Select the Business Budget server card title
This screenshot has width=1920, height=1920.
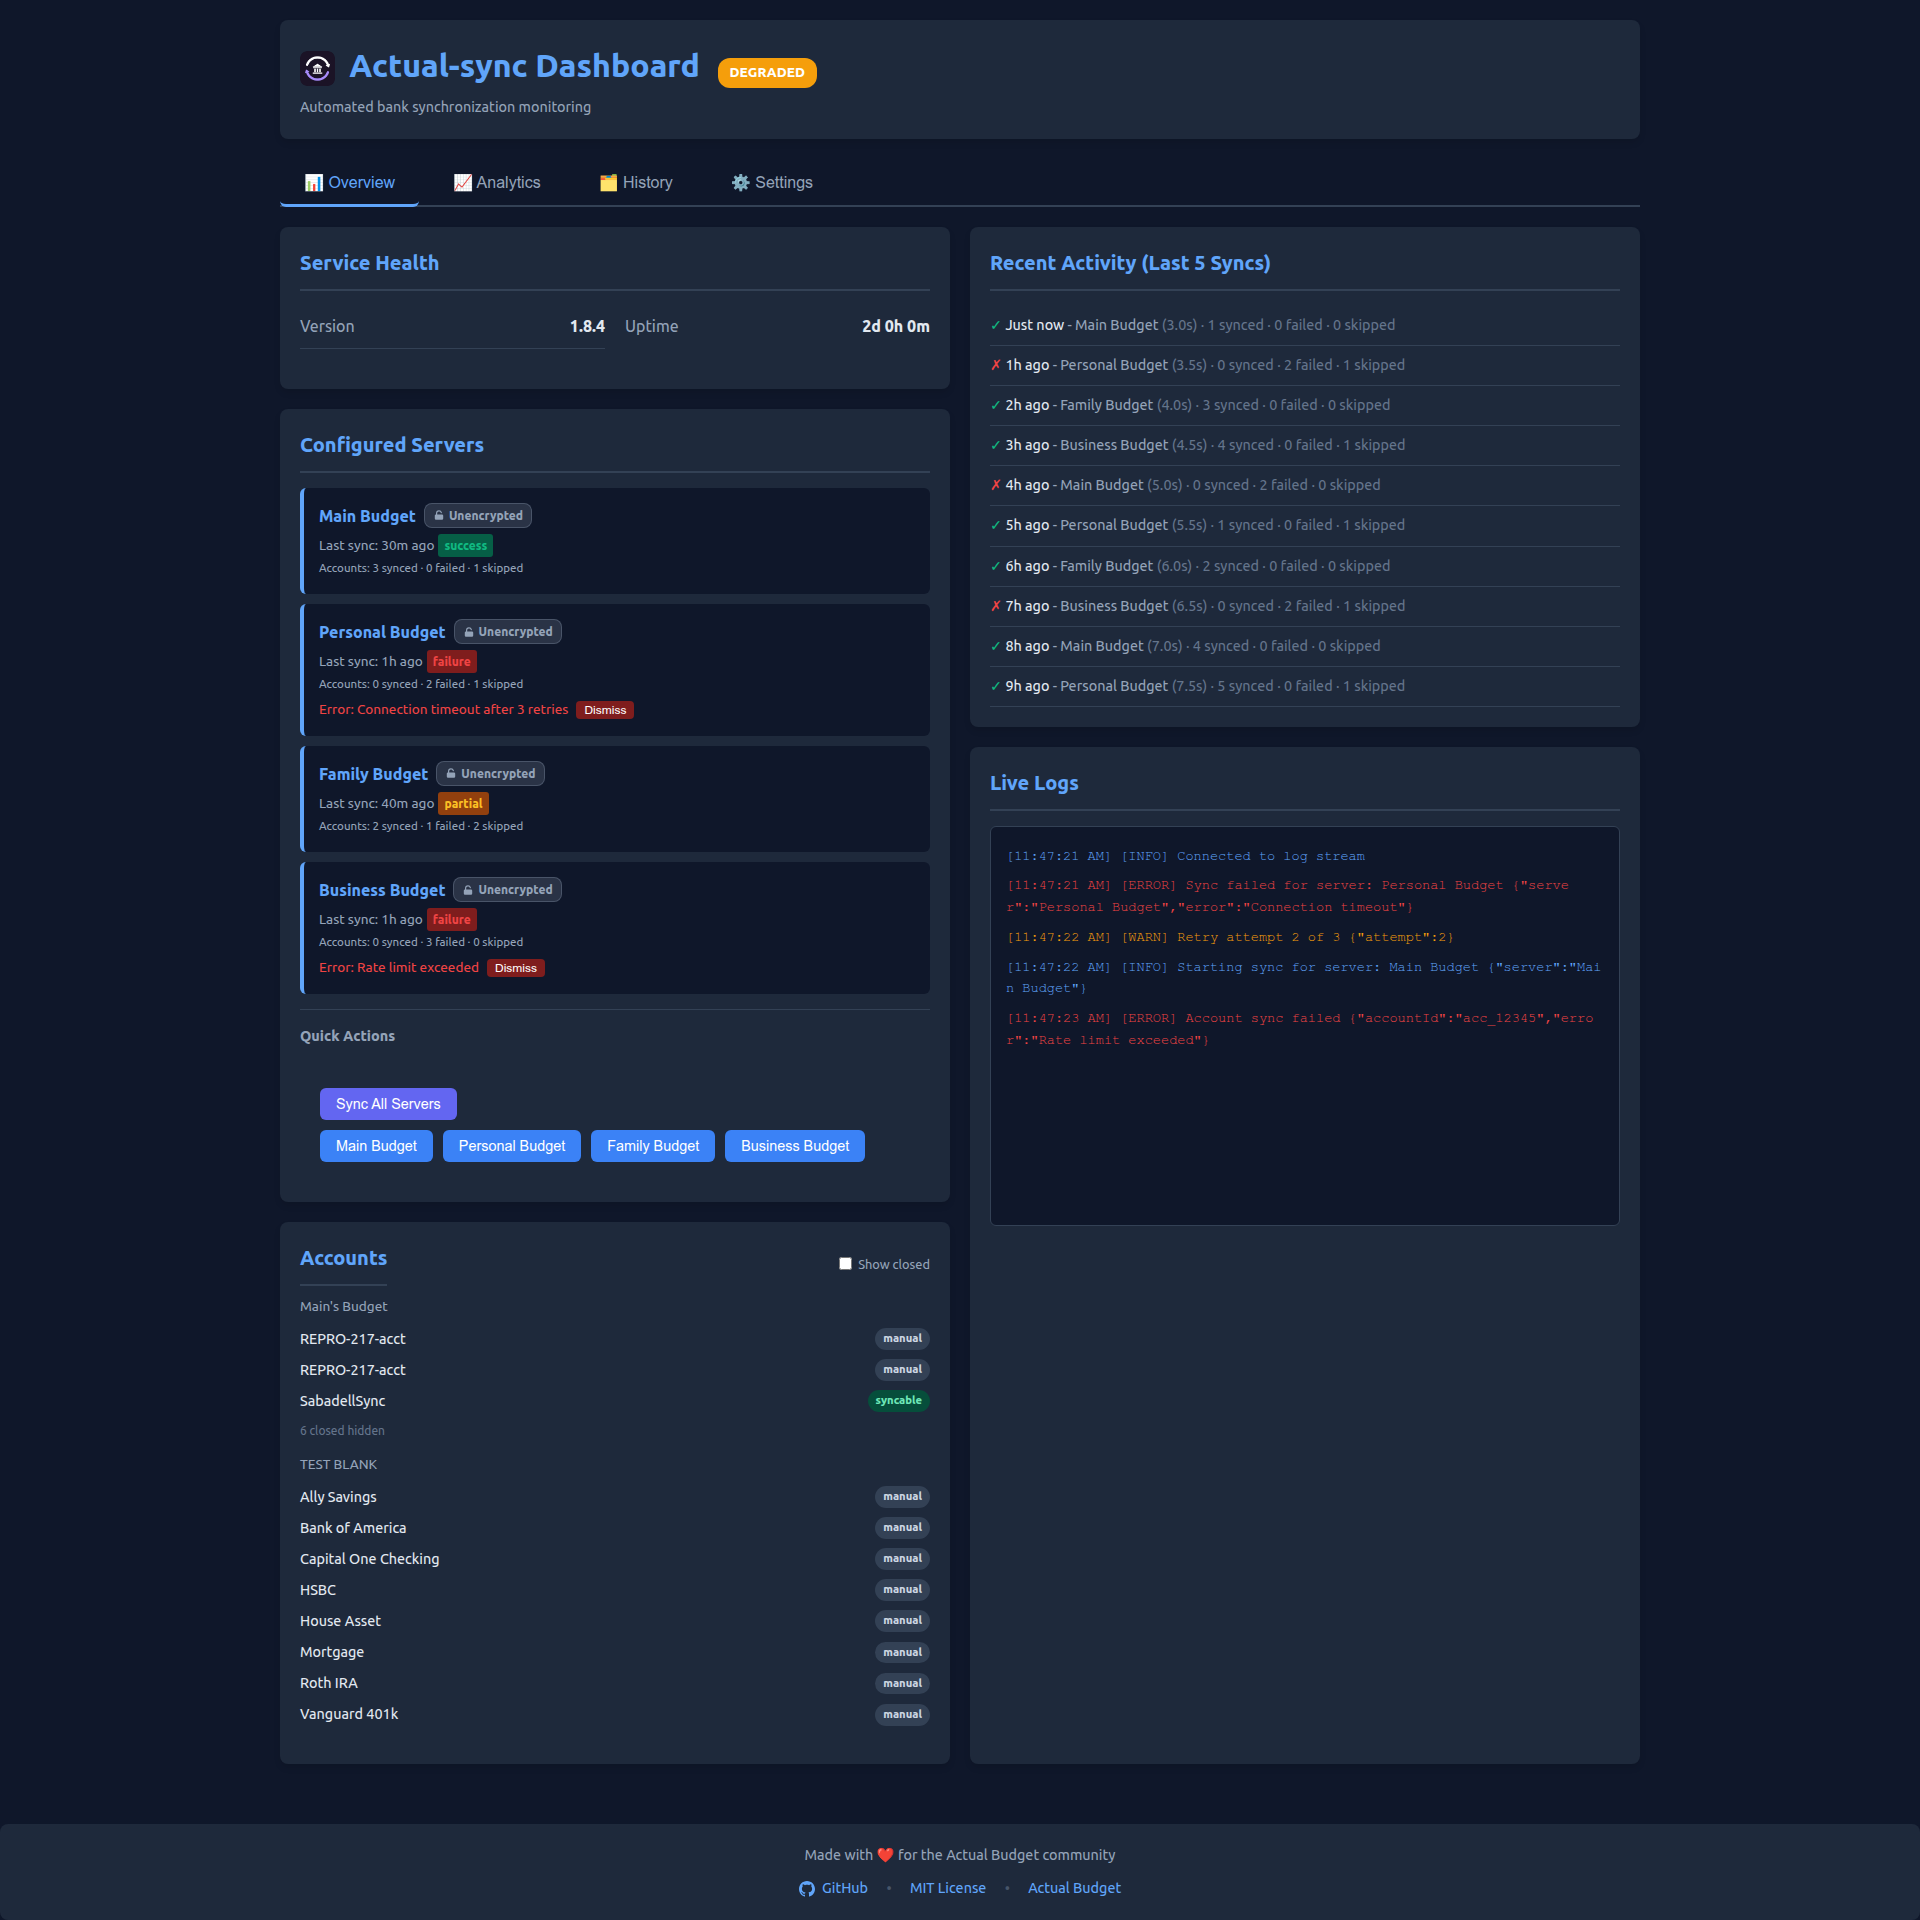(382, 890)
